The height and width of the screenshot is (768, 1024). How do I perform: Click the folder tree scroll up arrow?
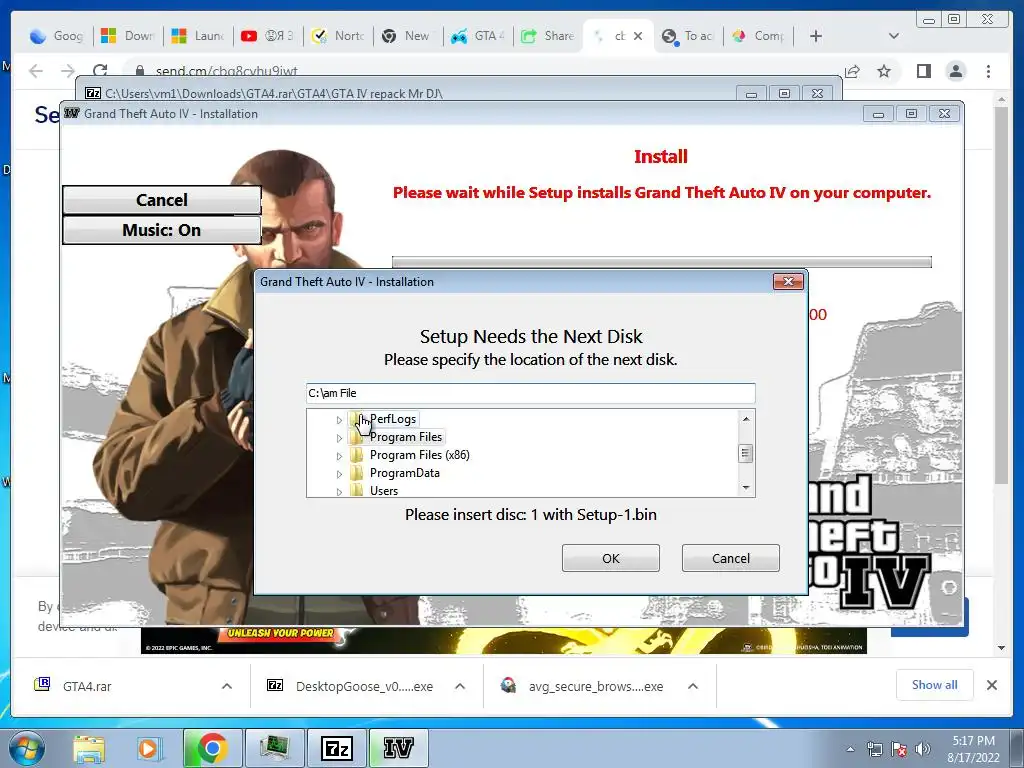coord(746,419)
